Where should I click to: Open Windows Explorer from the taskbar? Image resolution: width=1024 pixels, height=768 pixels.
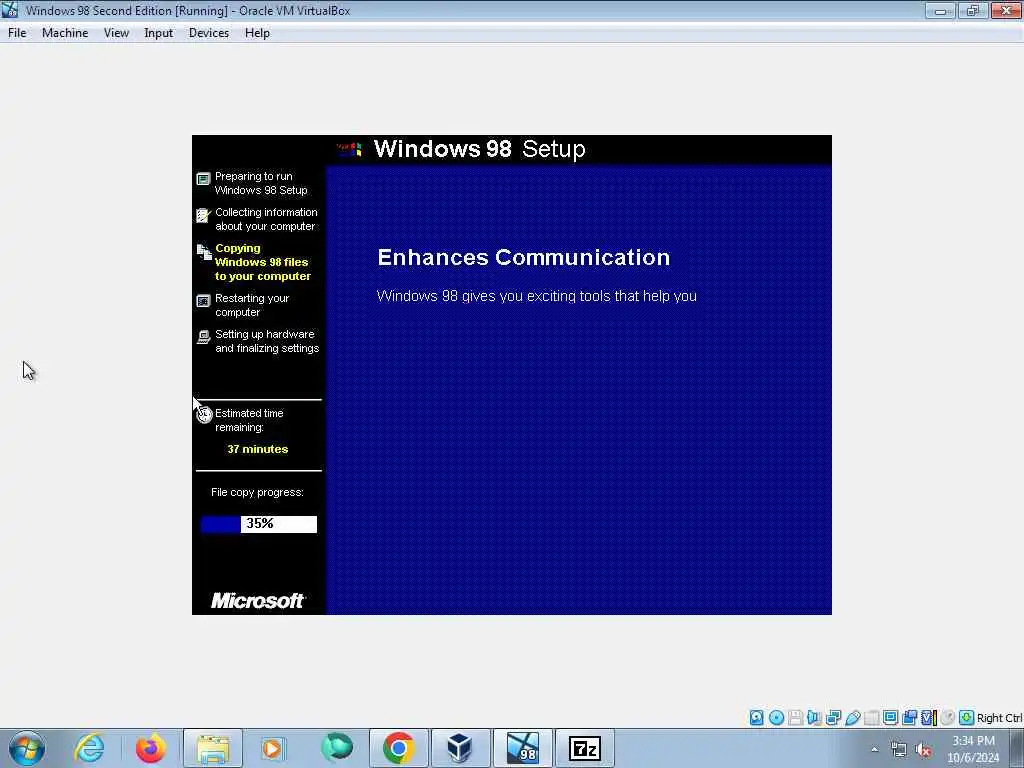[x=213, y=748]
